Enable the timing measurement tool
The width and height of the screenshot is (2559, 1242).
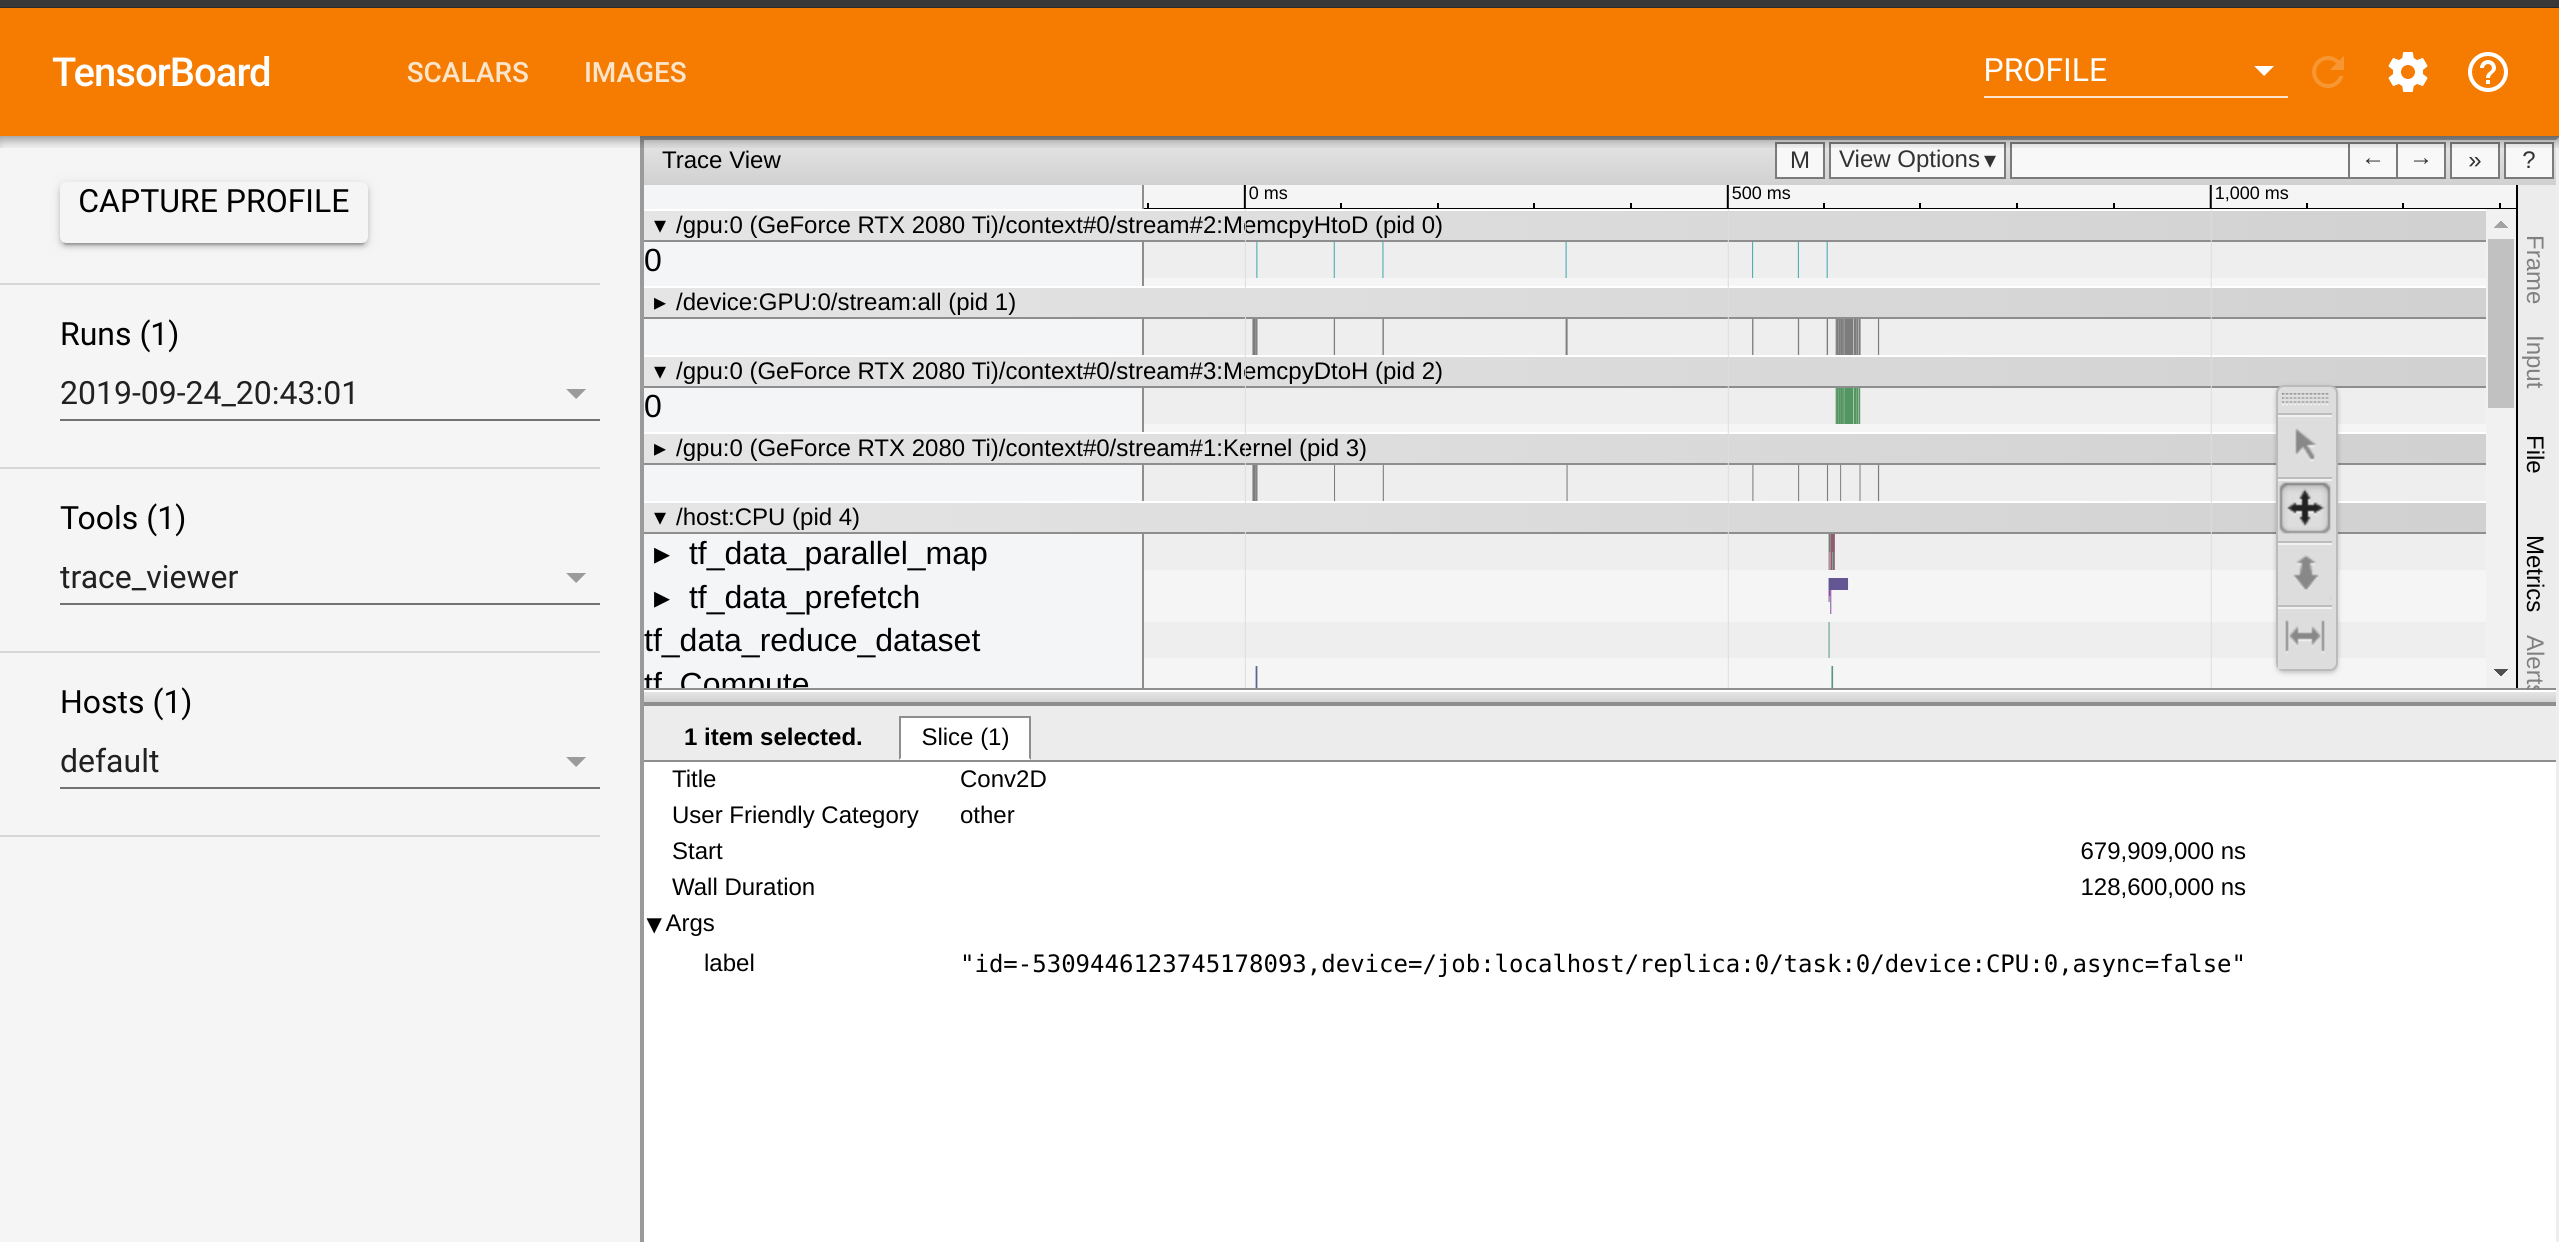[x=2305, y=634]
